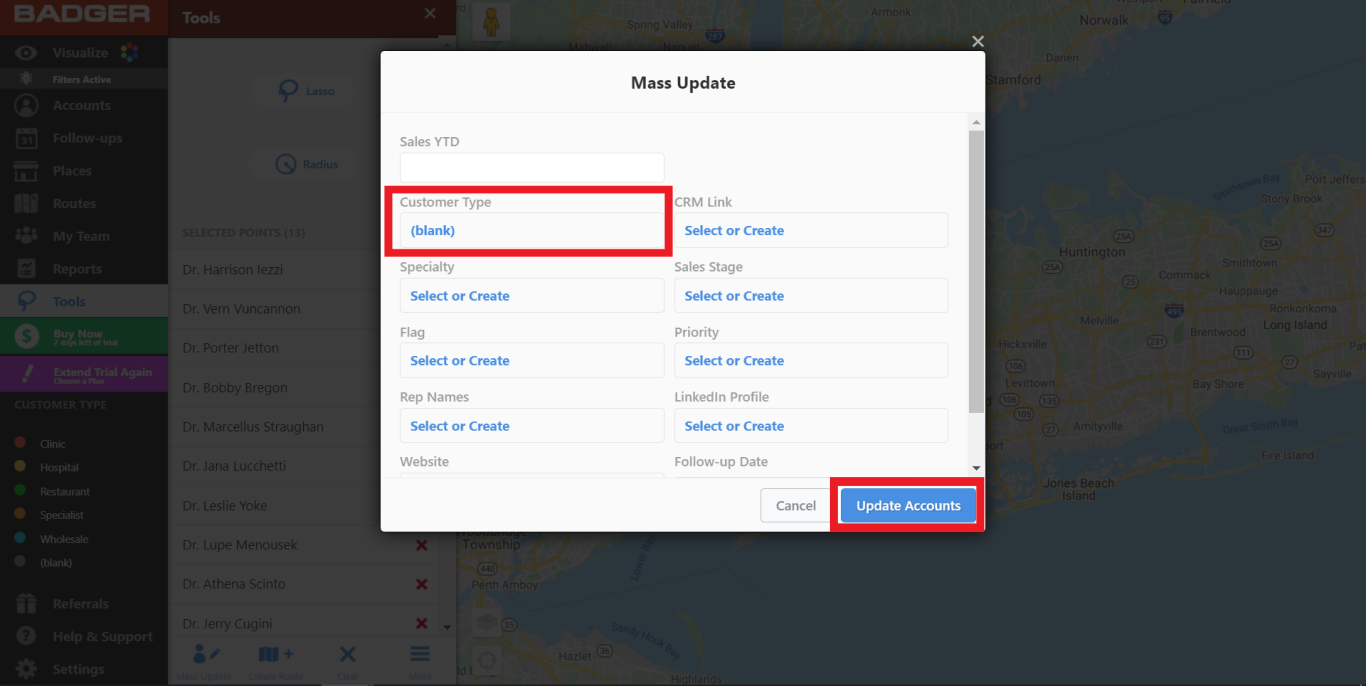The width and height of the screenshot is (1366, 686).
Task: Open the Visualize eye icon in sidebar
Action: coord(26,52)
